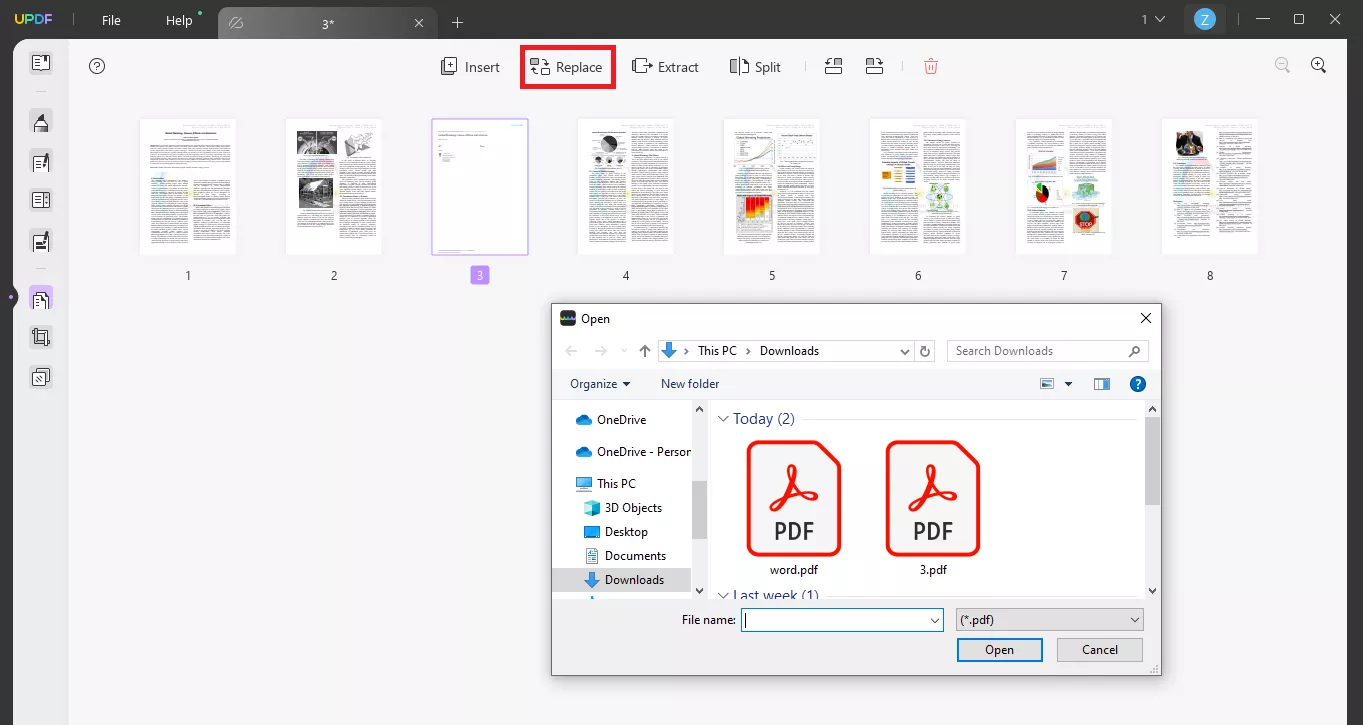
Task: Select page 8 thumbnail
Action: tap(1210, 187)
